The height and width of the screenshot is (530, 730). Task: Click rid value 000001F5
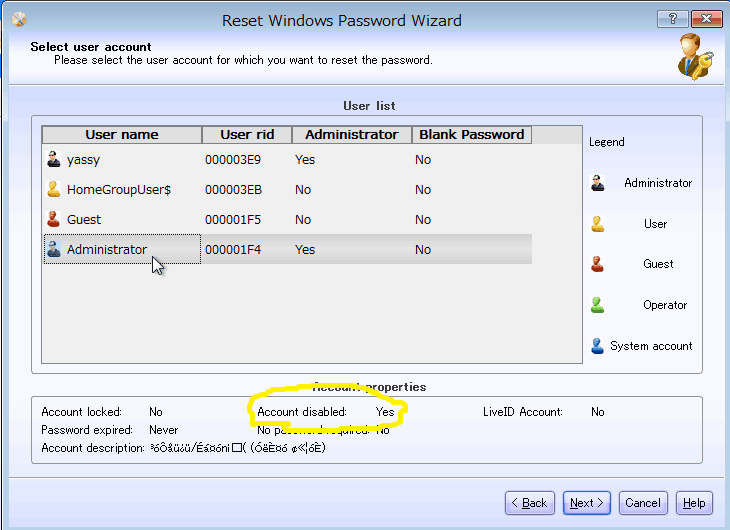233,219
